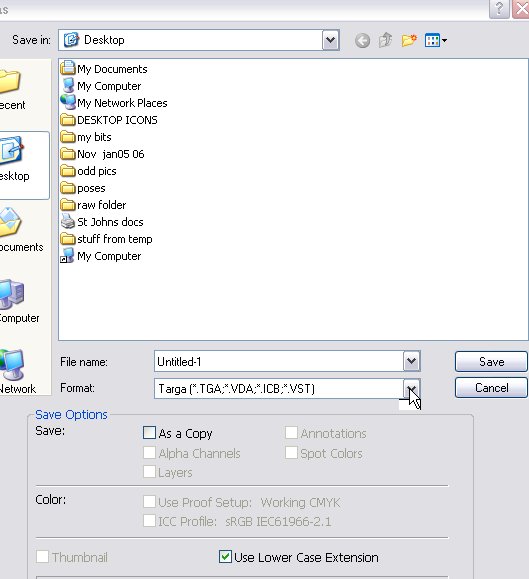Click the 'my bits' folder name
This screenshot has height=579, width=529.
(x=94, y=137)
